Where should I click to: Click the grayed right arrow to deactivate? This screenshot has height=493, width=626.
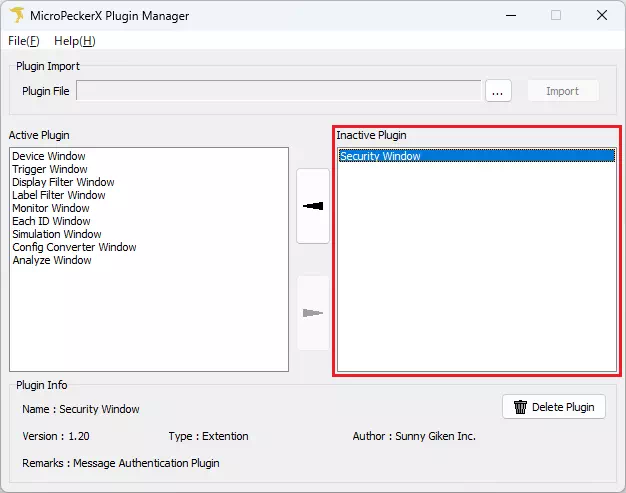tap(313, 313)
